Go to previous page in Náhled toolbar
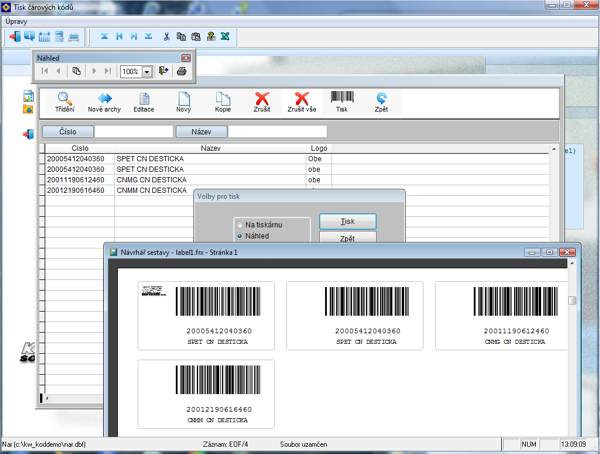This screenshot has height=454, width=600. point(59,71)
